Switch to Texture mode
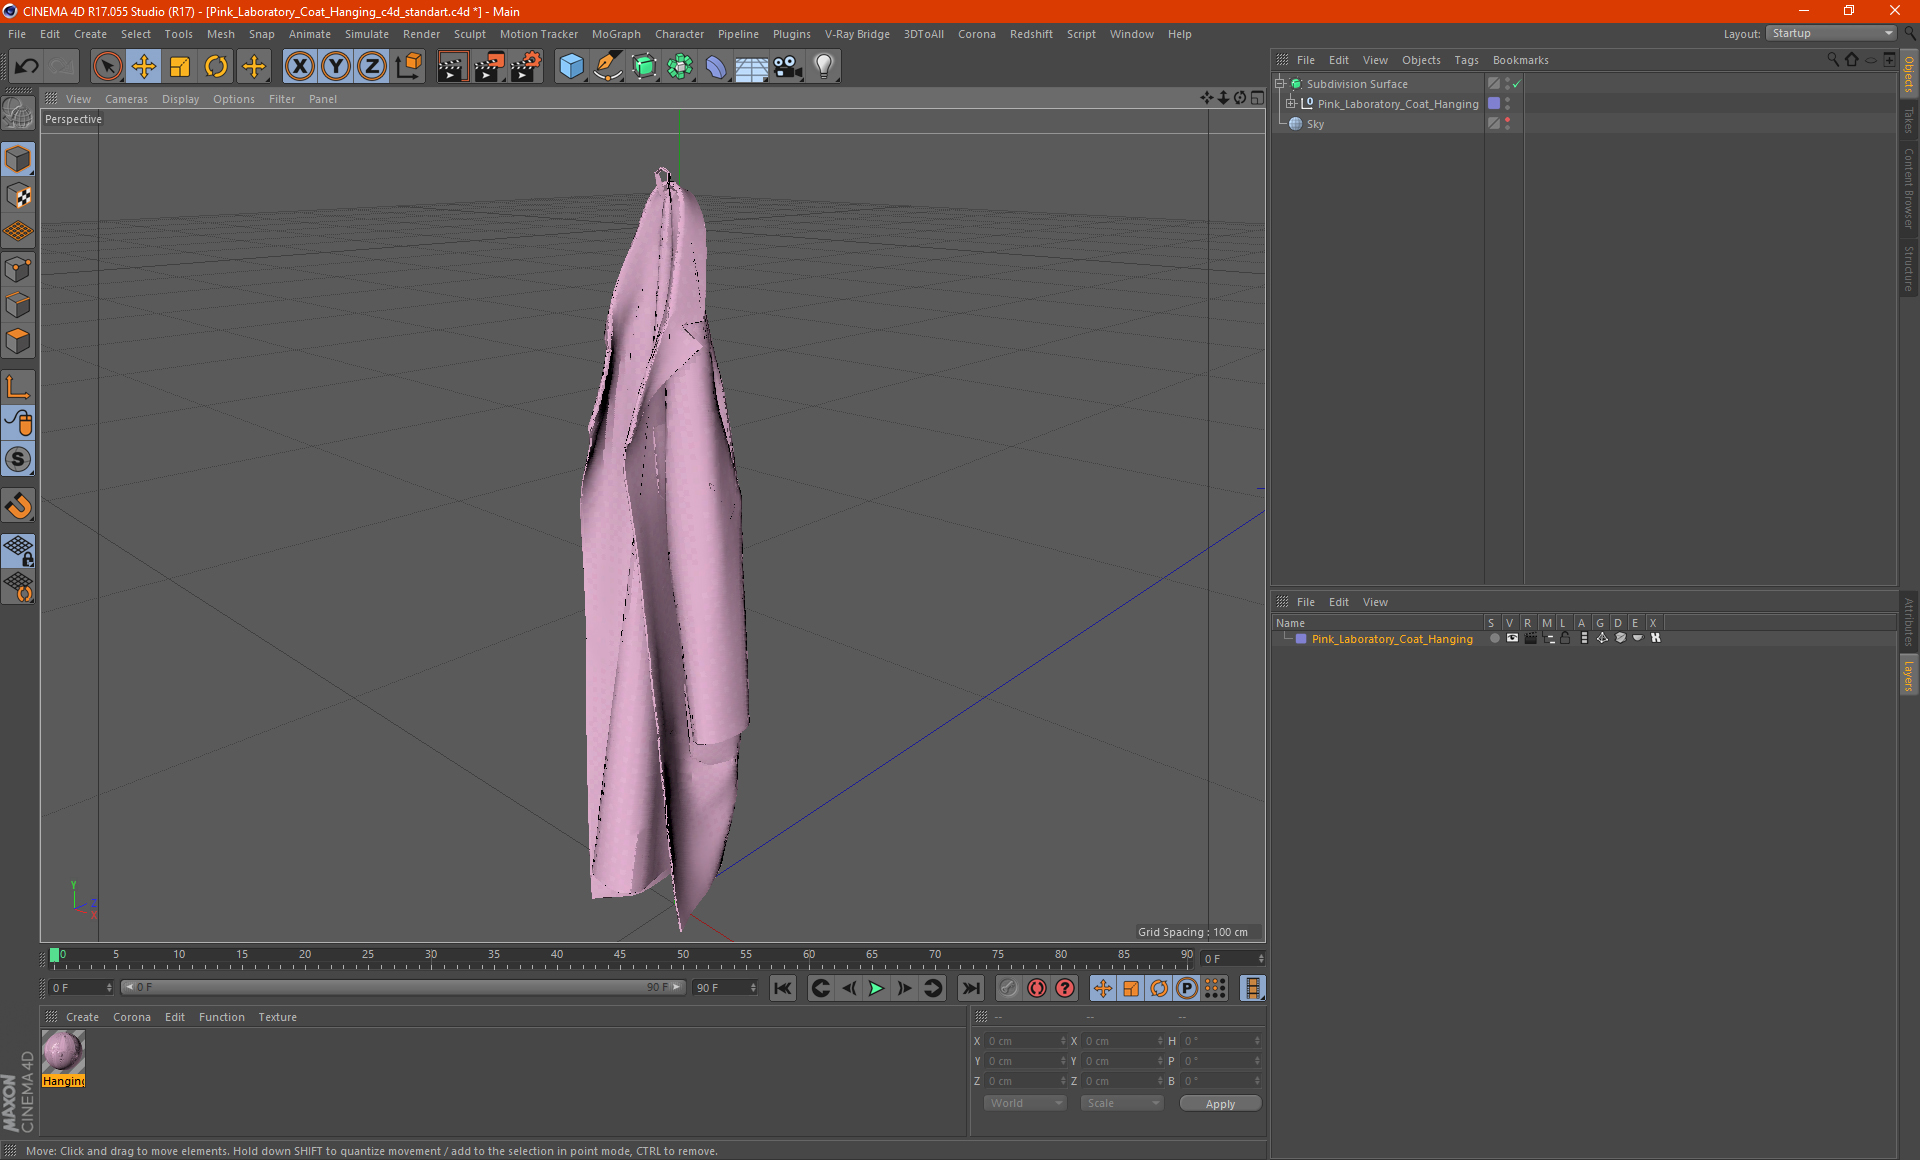The width and height of the screenshot is (1920, 1160). pyautogui.click(x=18, y=196)
